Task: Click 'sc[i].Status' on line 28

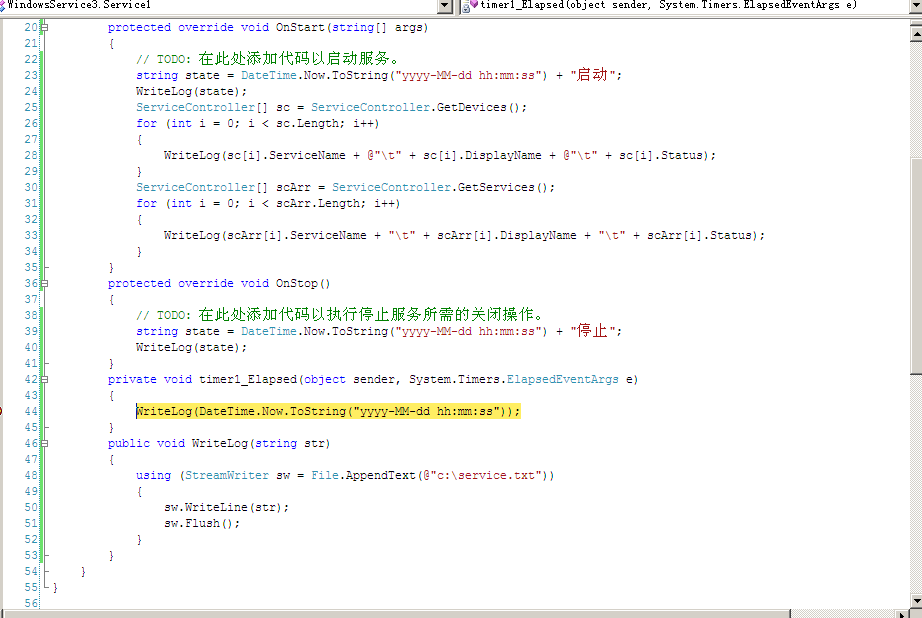Action: coord(661,155)
